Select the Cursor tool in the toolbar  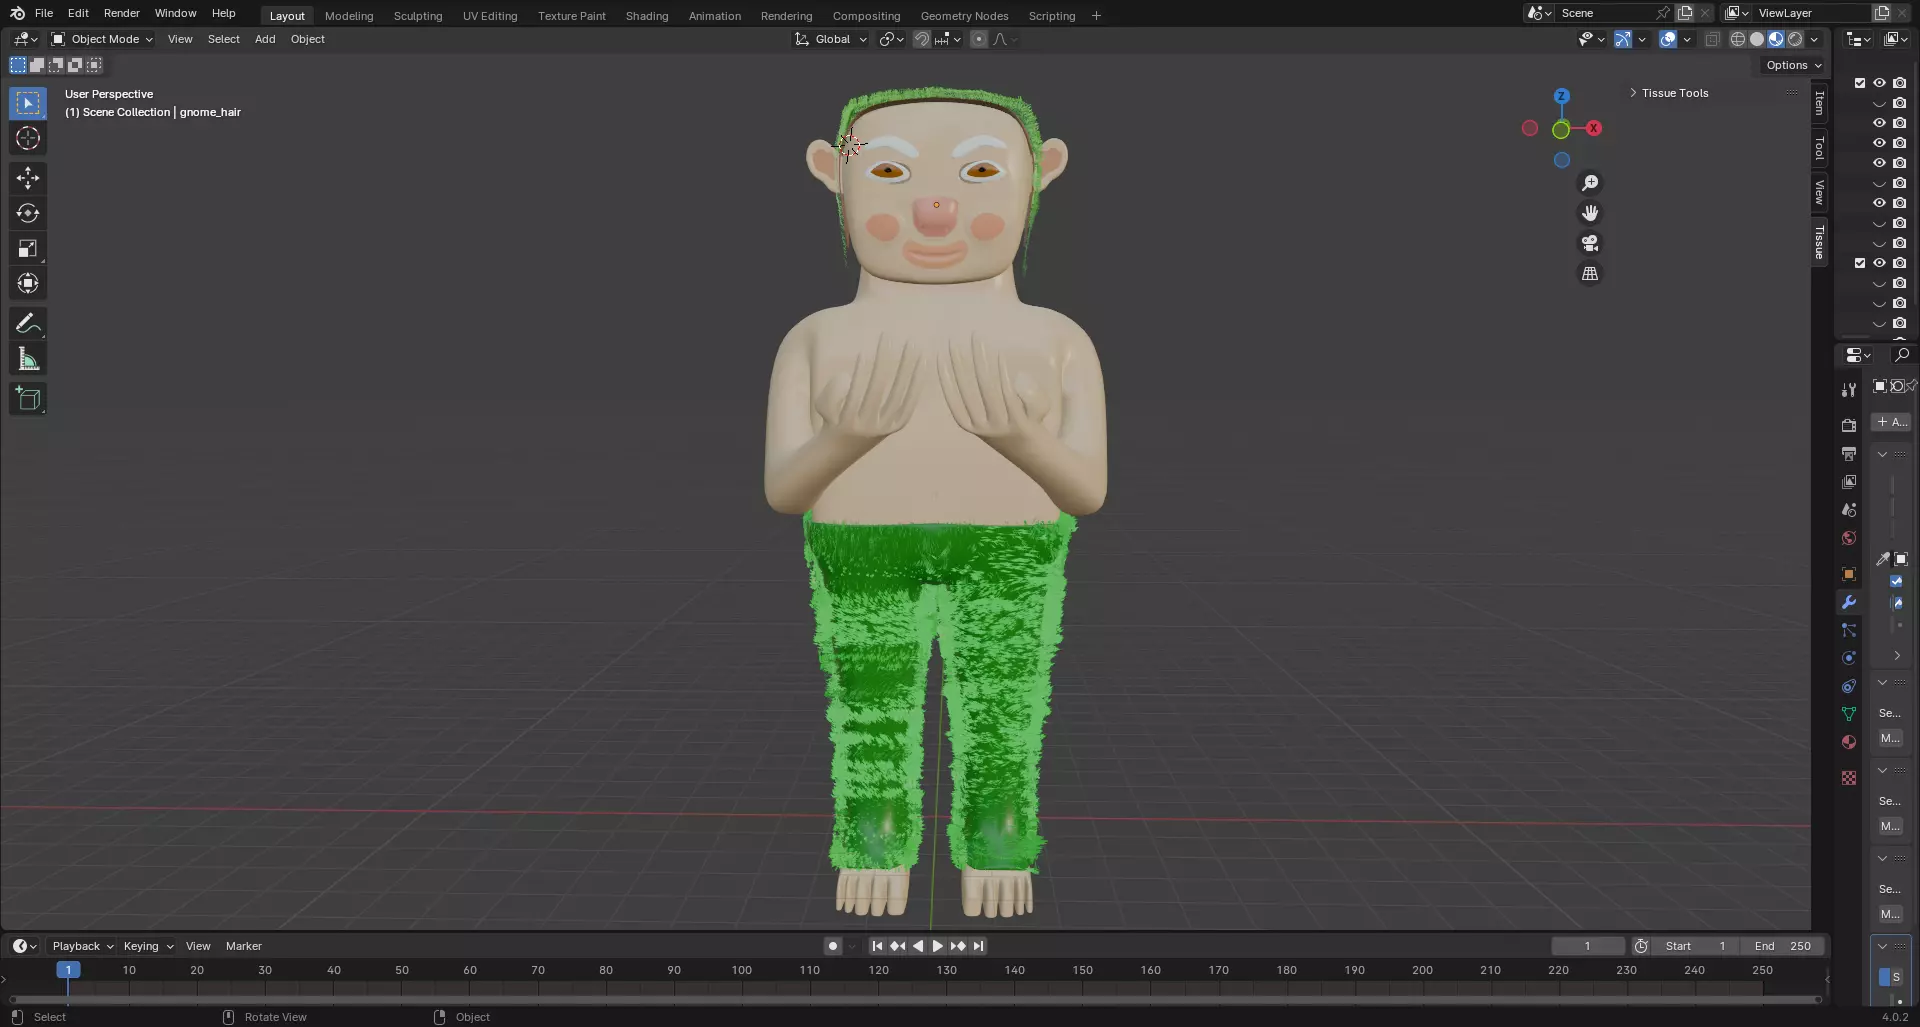(x=28, y=138)
